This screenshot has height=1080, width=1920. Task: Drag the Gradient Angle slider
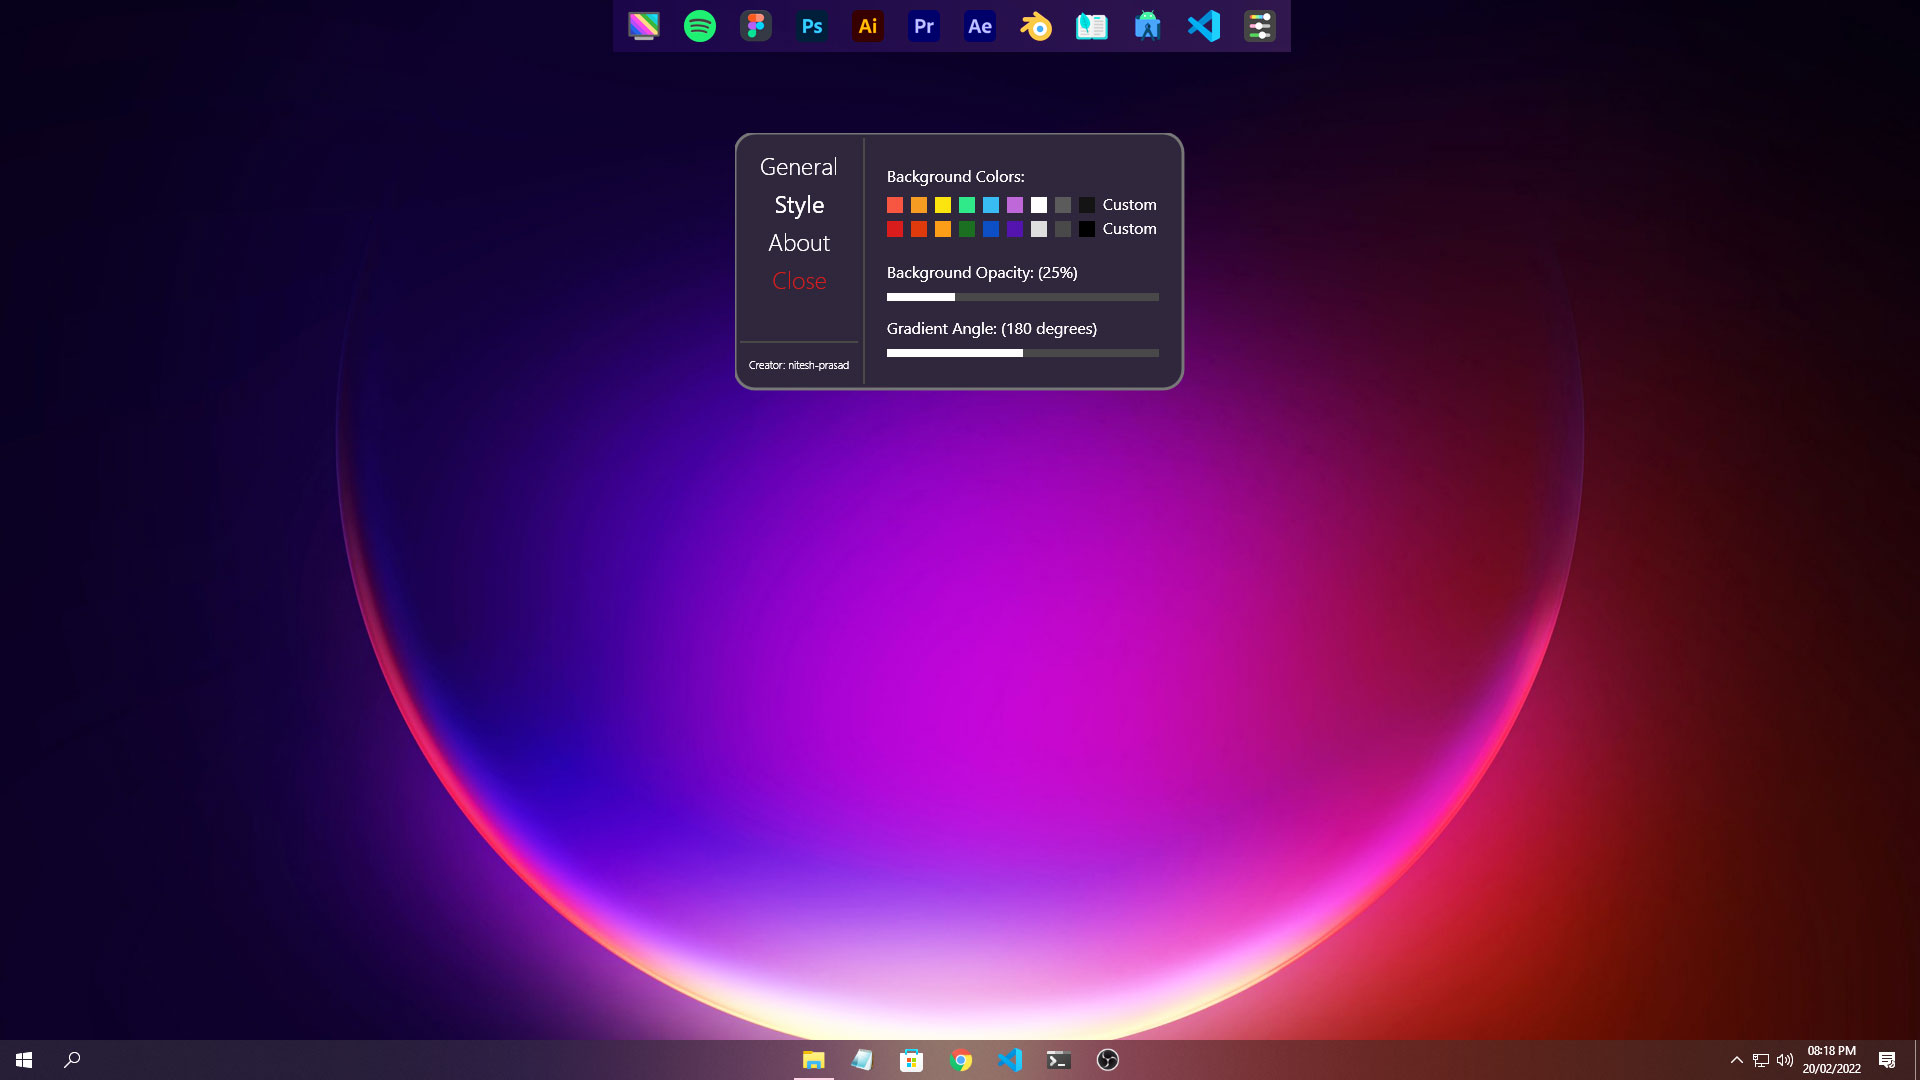1022,352
